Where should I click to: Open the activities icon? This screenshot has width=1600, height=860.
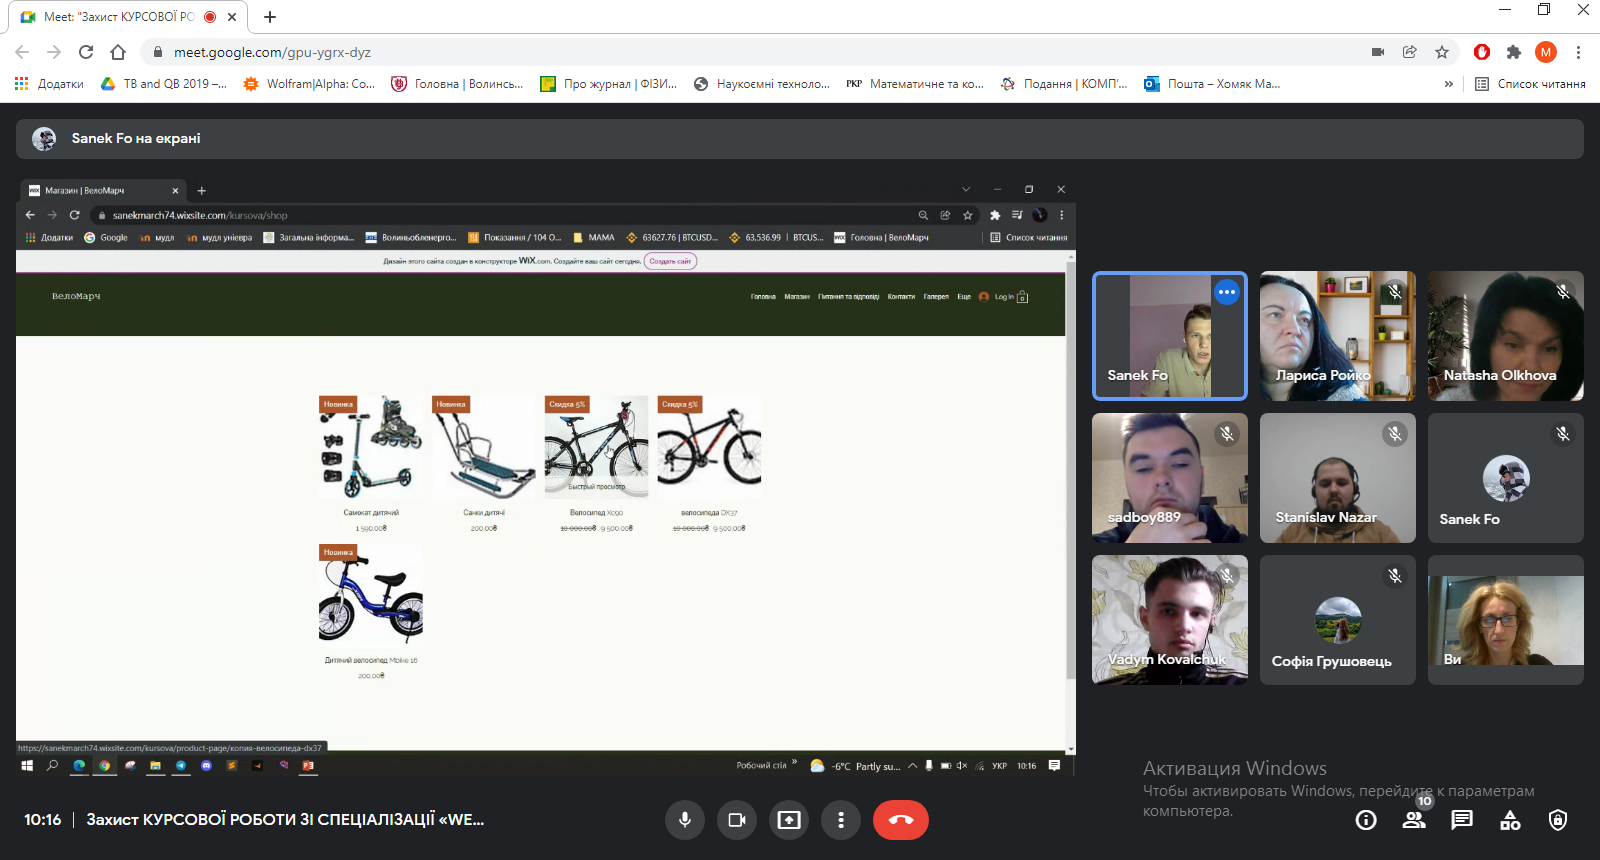pyautogui.click(x=1510, y=820)
